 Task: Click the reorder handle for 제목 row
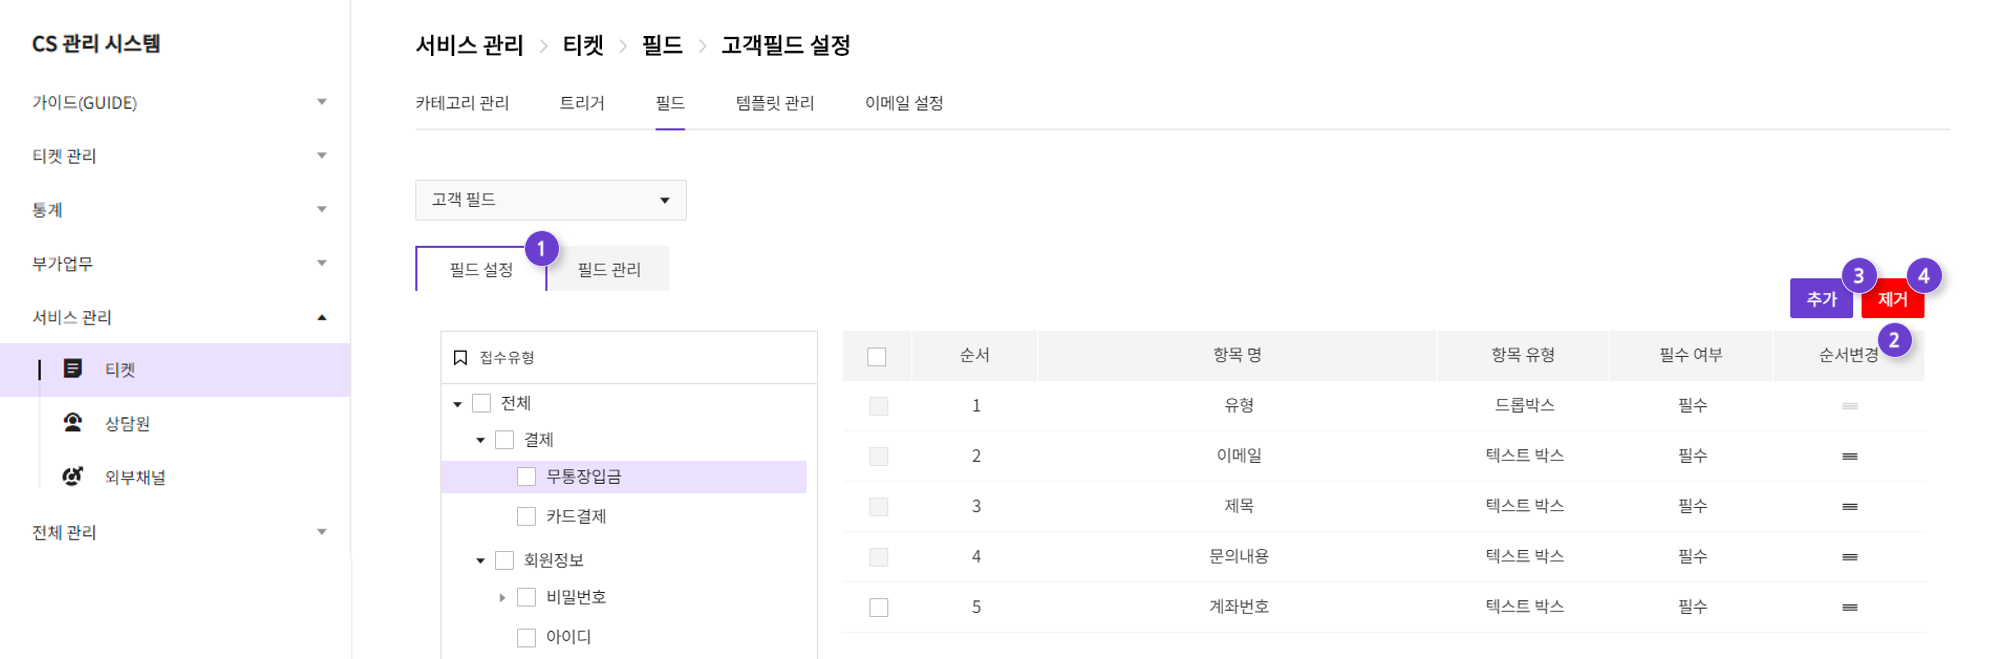(x=1849, y=507)
